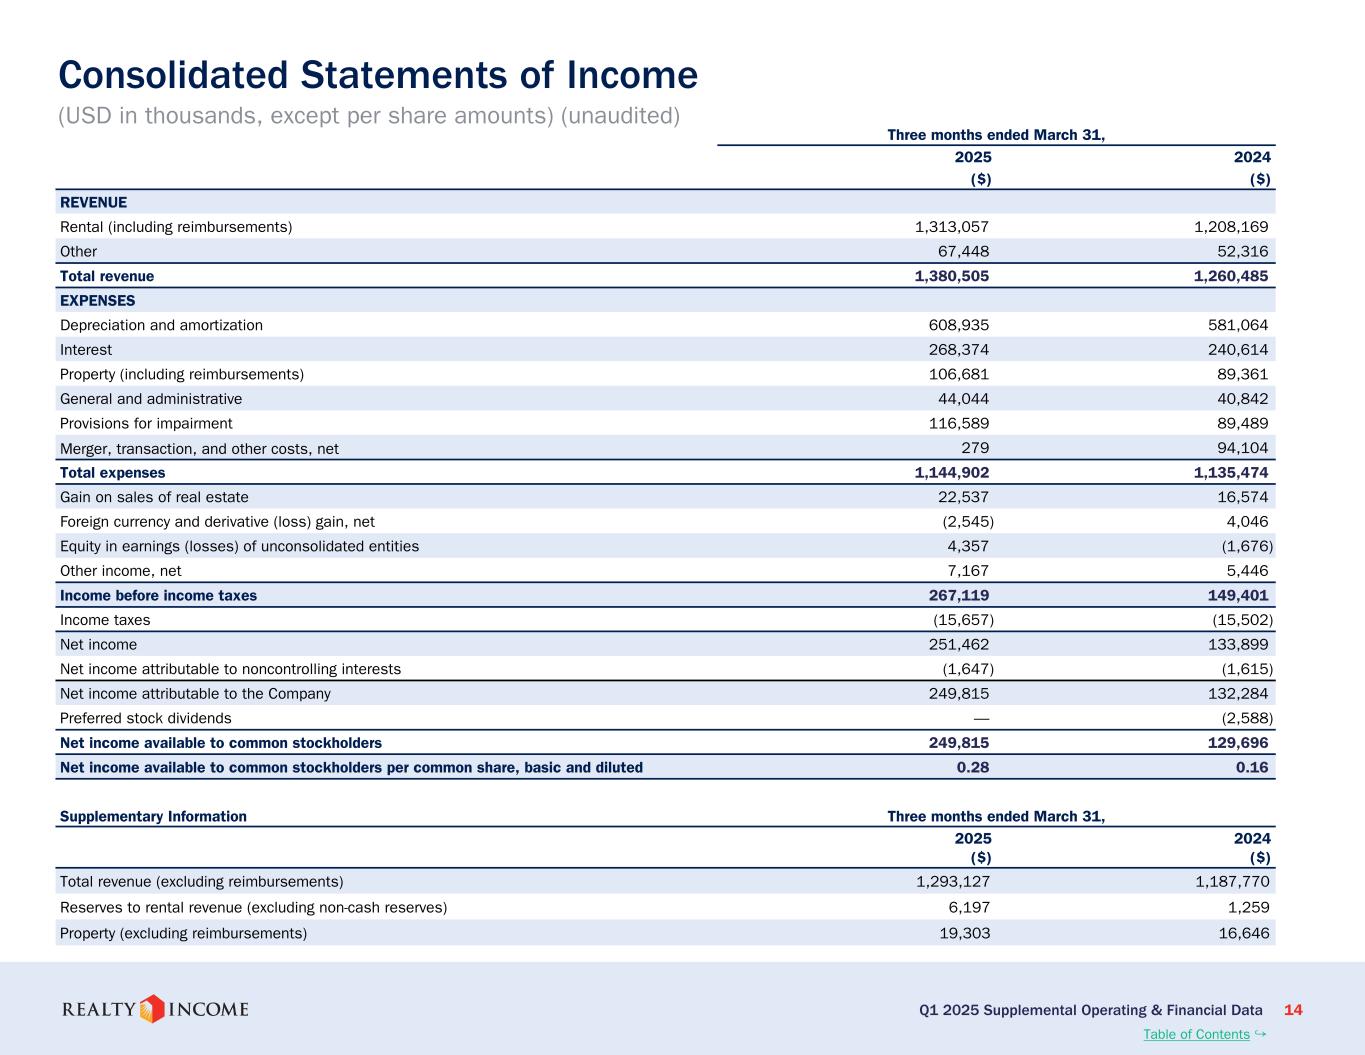Screen dimensions: 1365x1055
Task: Click the 0.28 per share value
Action: (972, 768)
